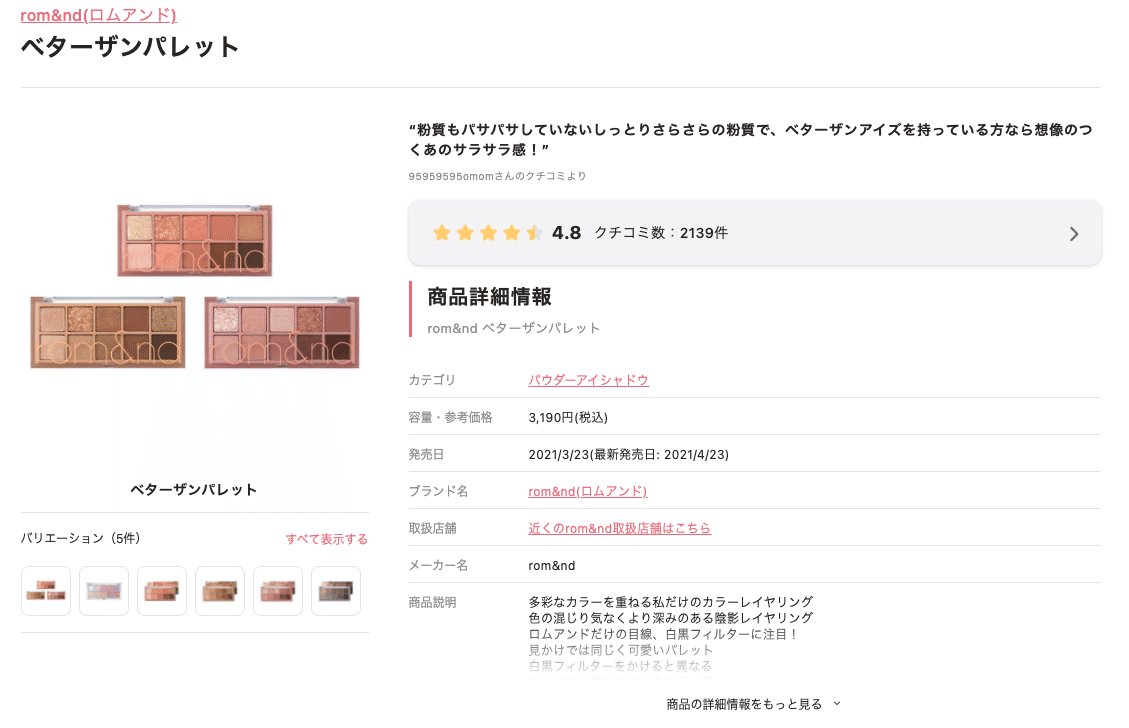This screenshot has width=1129, height=728.
Task: Select the pale lavender palette variation thumbnail
Action: point(104,591)
